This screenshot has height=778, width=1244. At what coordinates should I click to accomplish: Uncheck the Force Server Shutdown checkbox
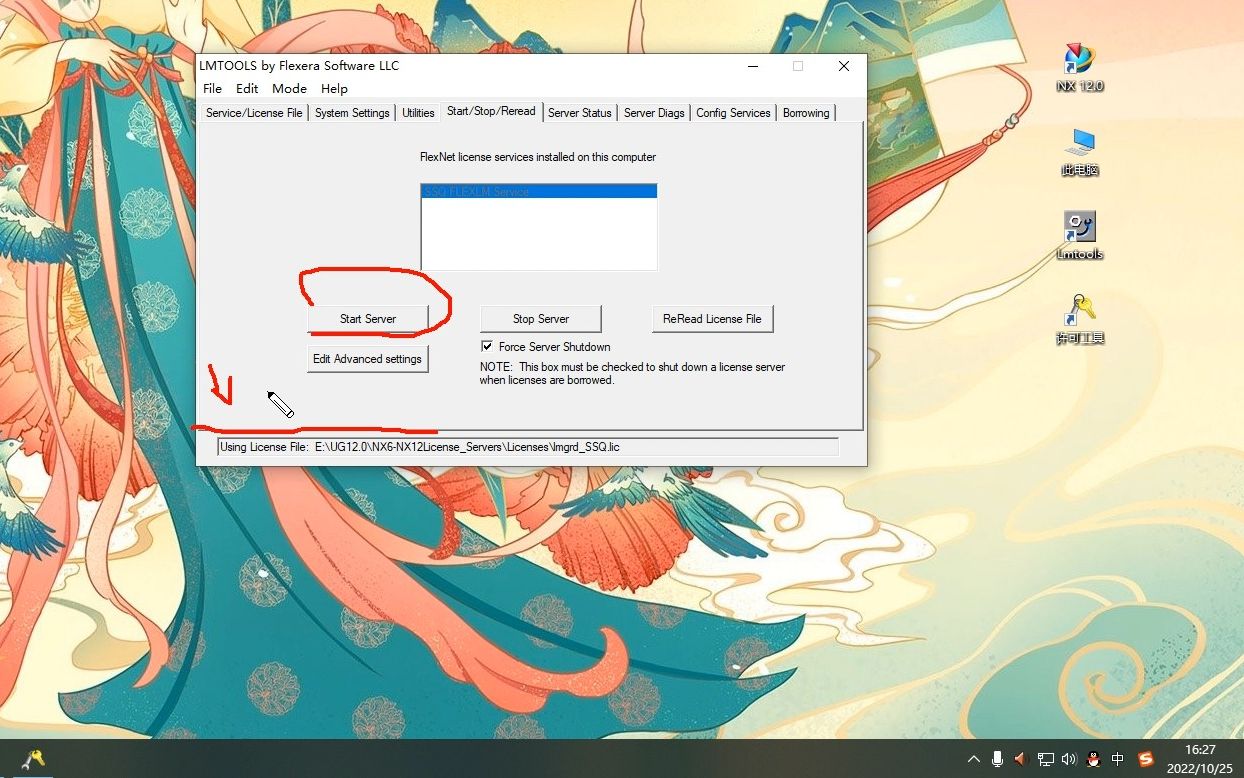point(487,347)
